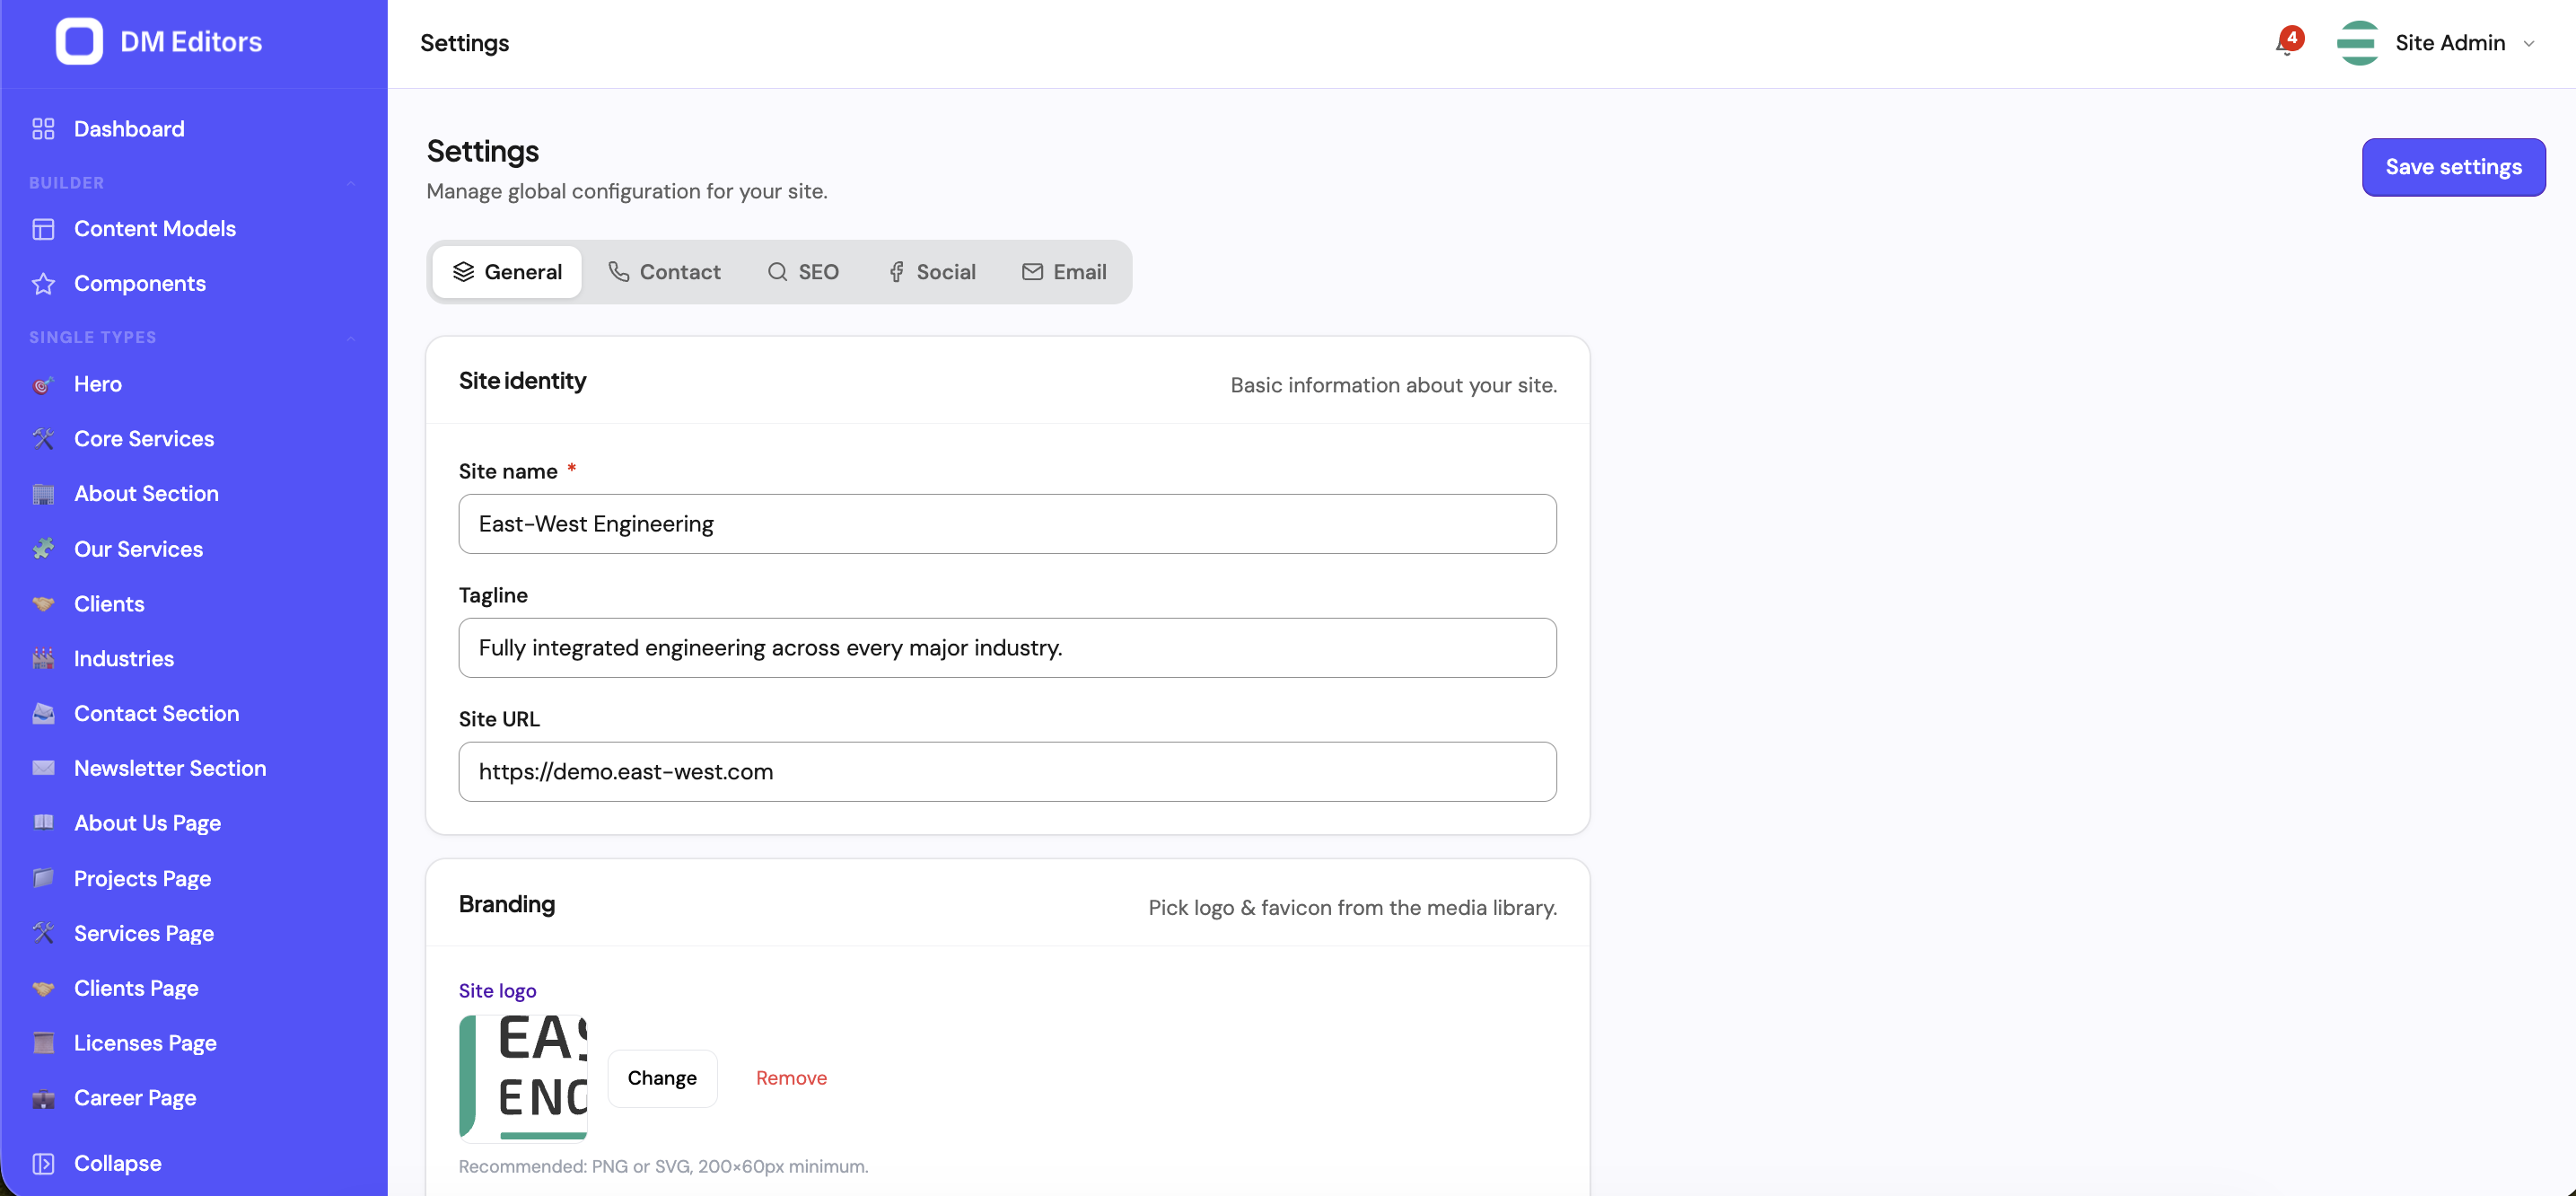Click the Services Page tools icon
This screenshot has width=2576, height=1196.
click(43, 933)
